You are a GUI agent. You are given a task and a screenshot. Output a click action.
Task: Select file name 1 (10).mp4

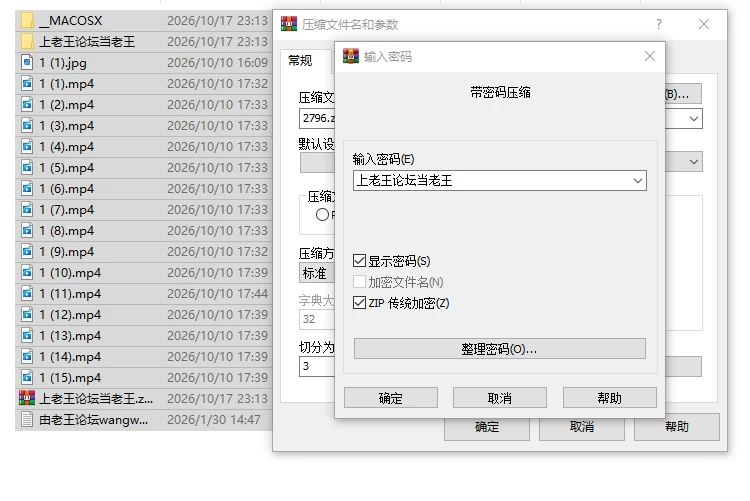coord(70,273)
